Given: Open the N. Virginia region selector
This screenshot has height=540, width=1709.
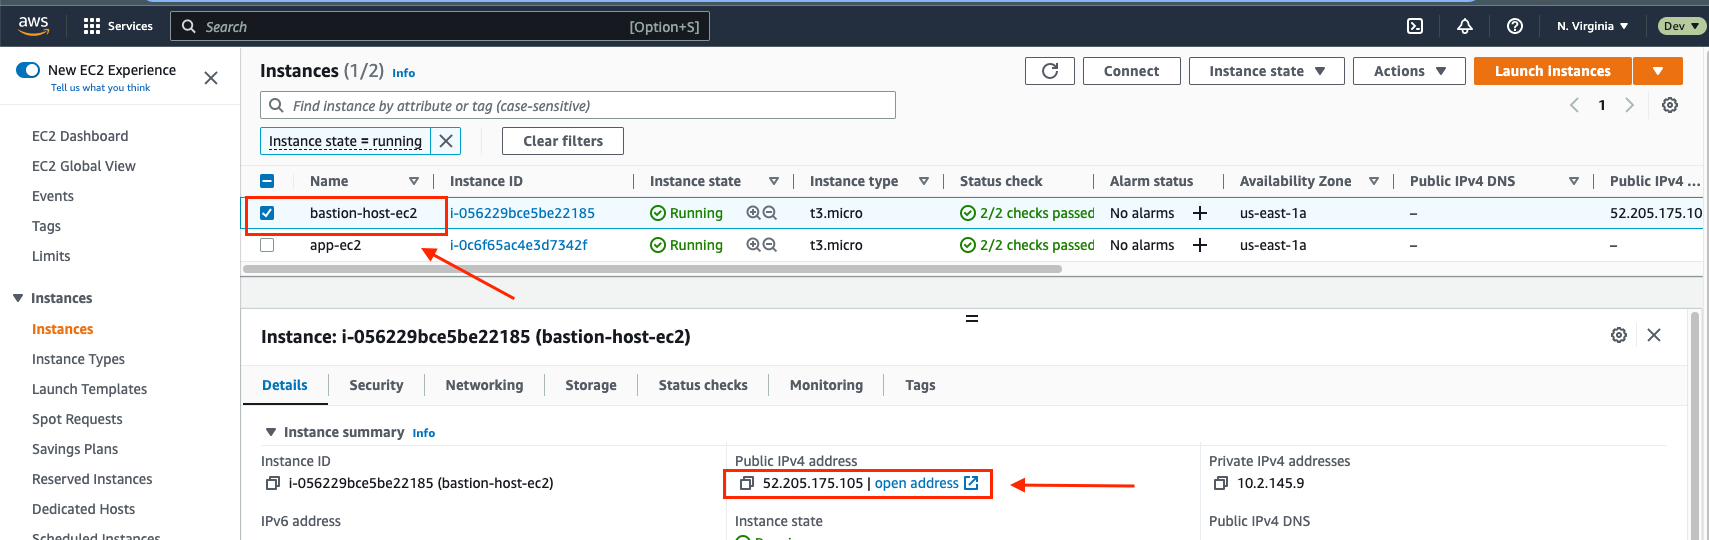Looking at the screenshot, I should [1592, 26].
